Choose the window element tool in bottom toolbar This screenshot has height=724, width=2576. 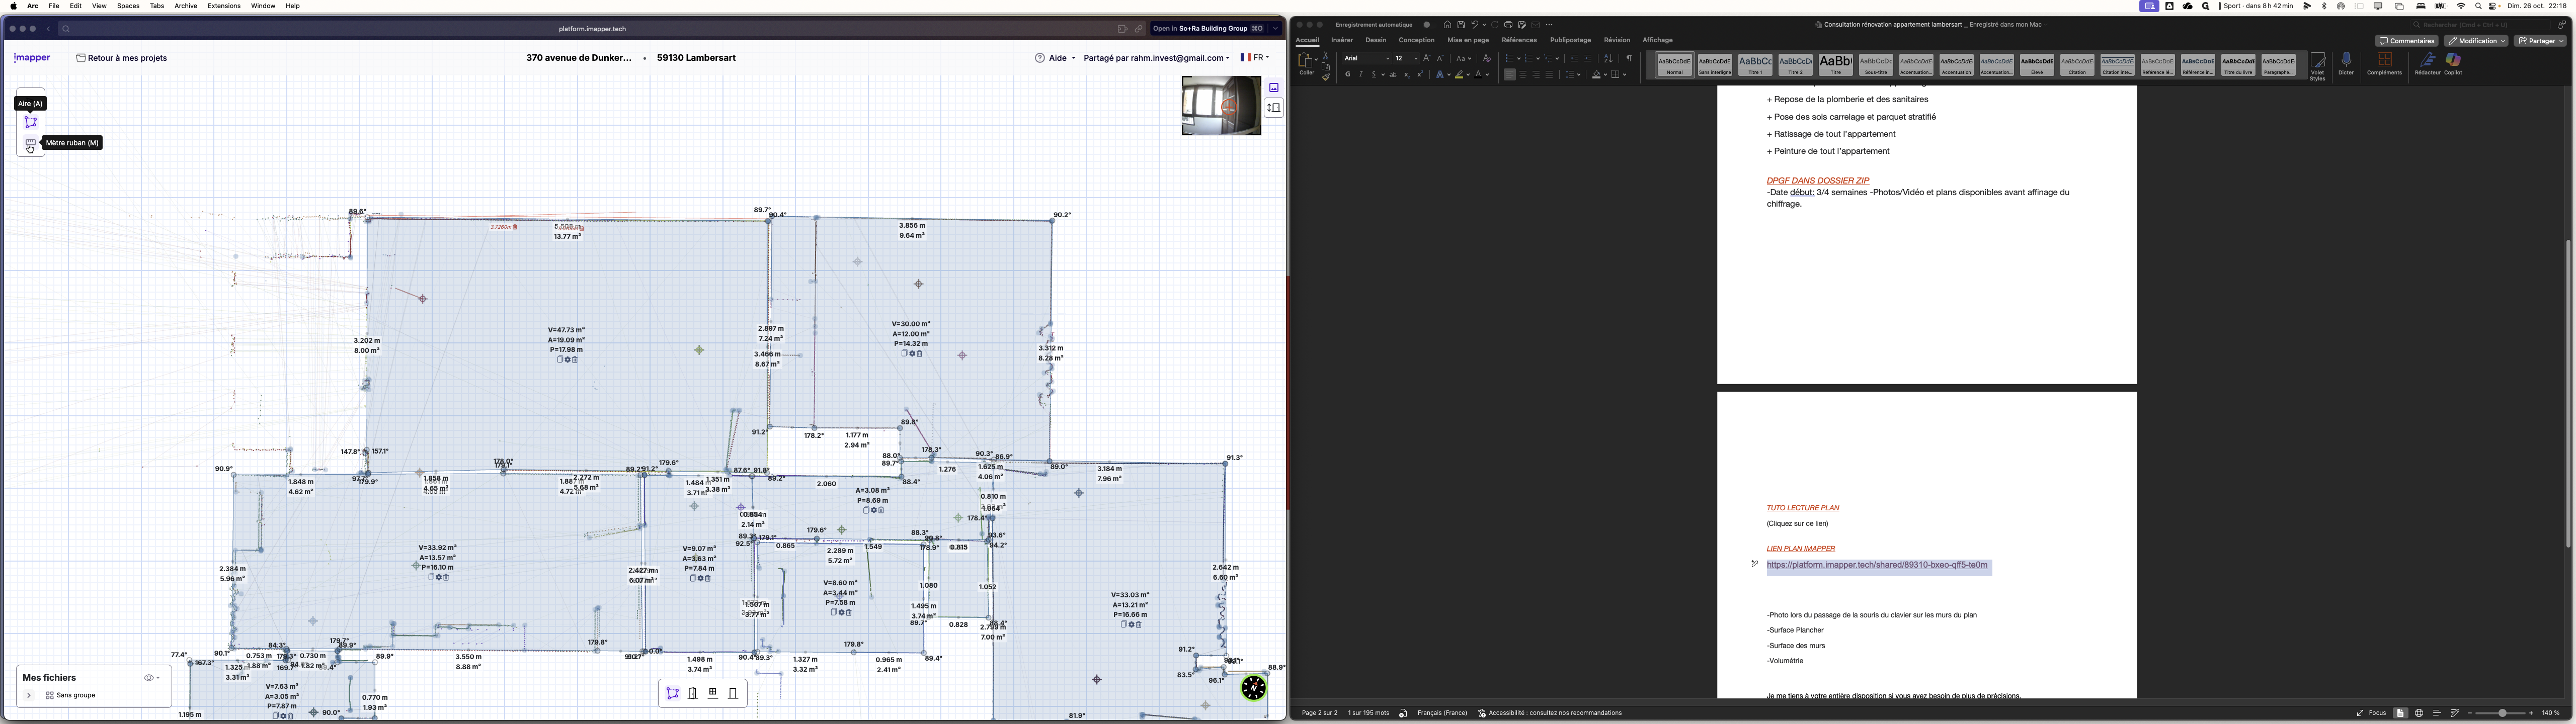713,693
